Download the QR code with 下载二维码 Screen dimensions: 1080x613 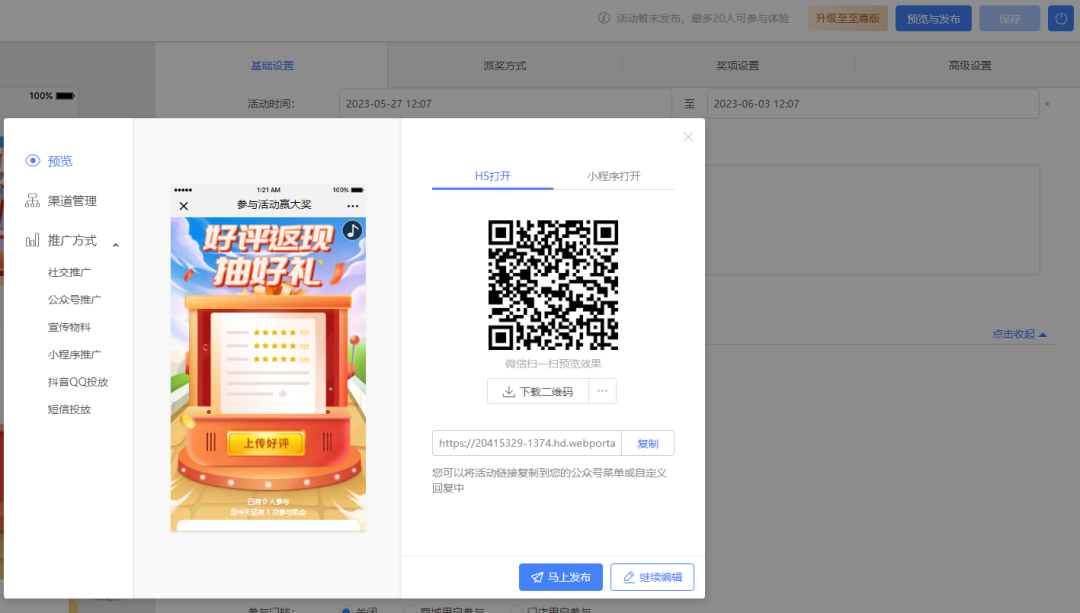click(x=538, y=391)
